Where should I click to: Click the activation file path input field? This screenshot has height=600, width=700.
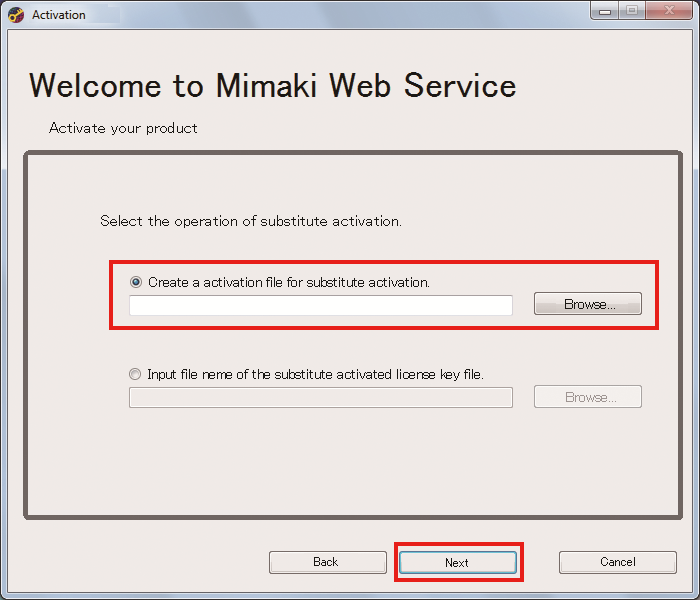click(321, 305)
